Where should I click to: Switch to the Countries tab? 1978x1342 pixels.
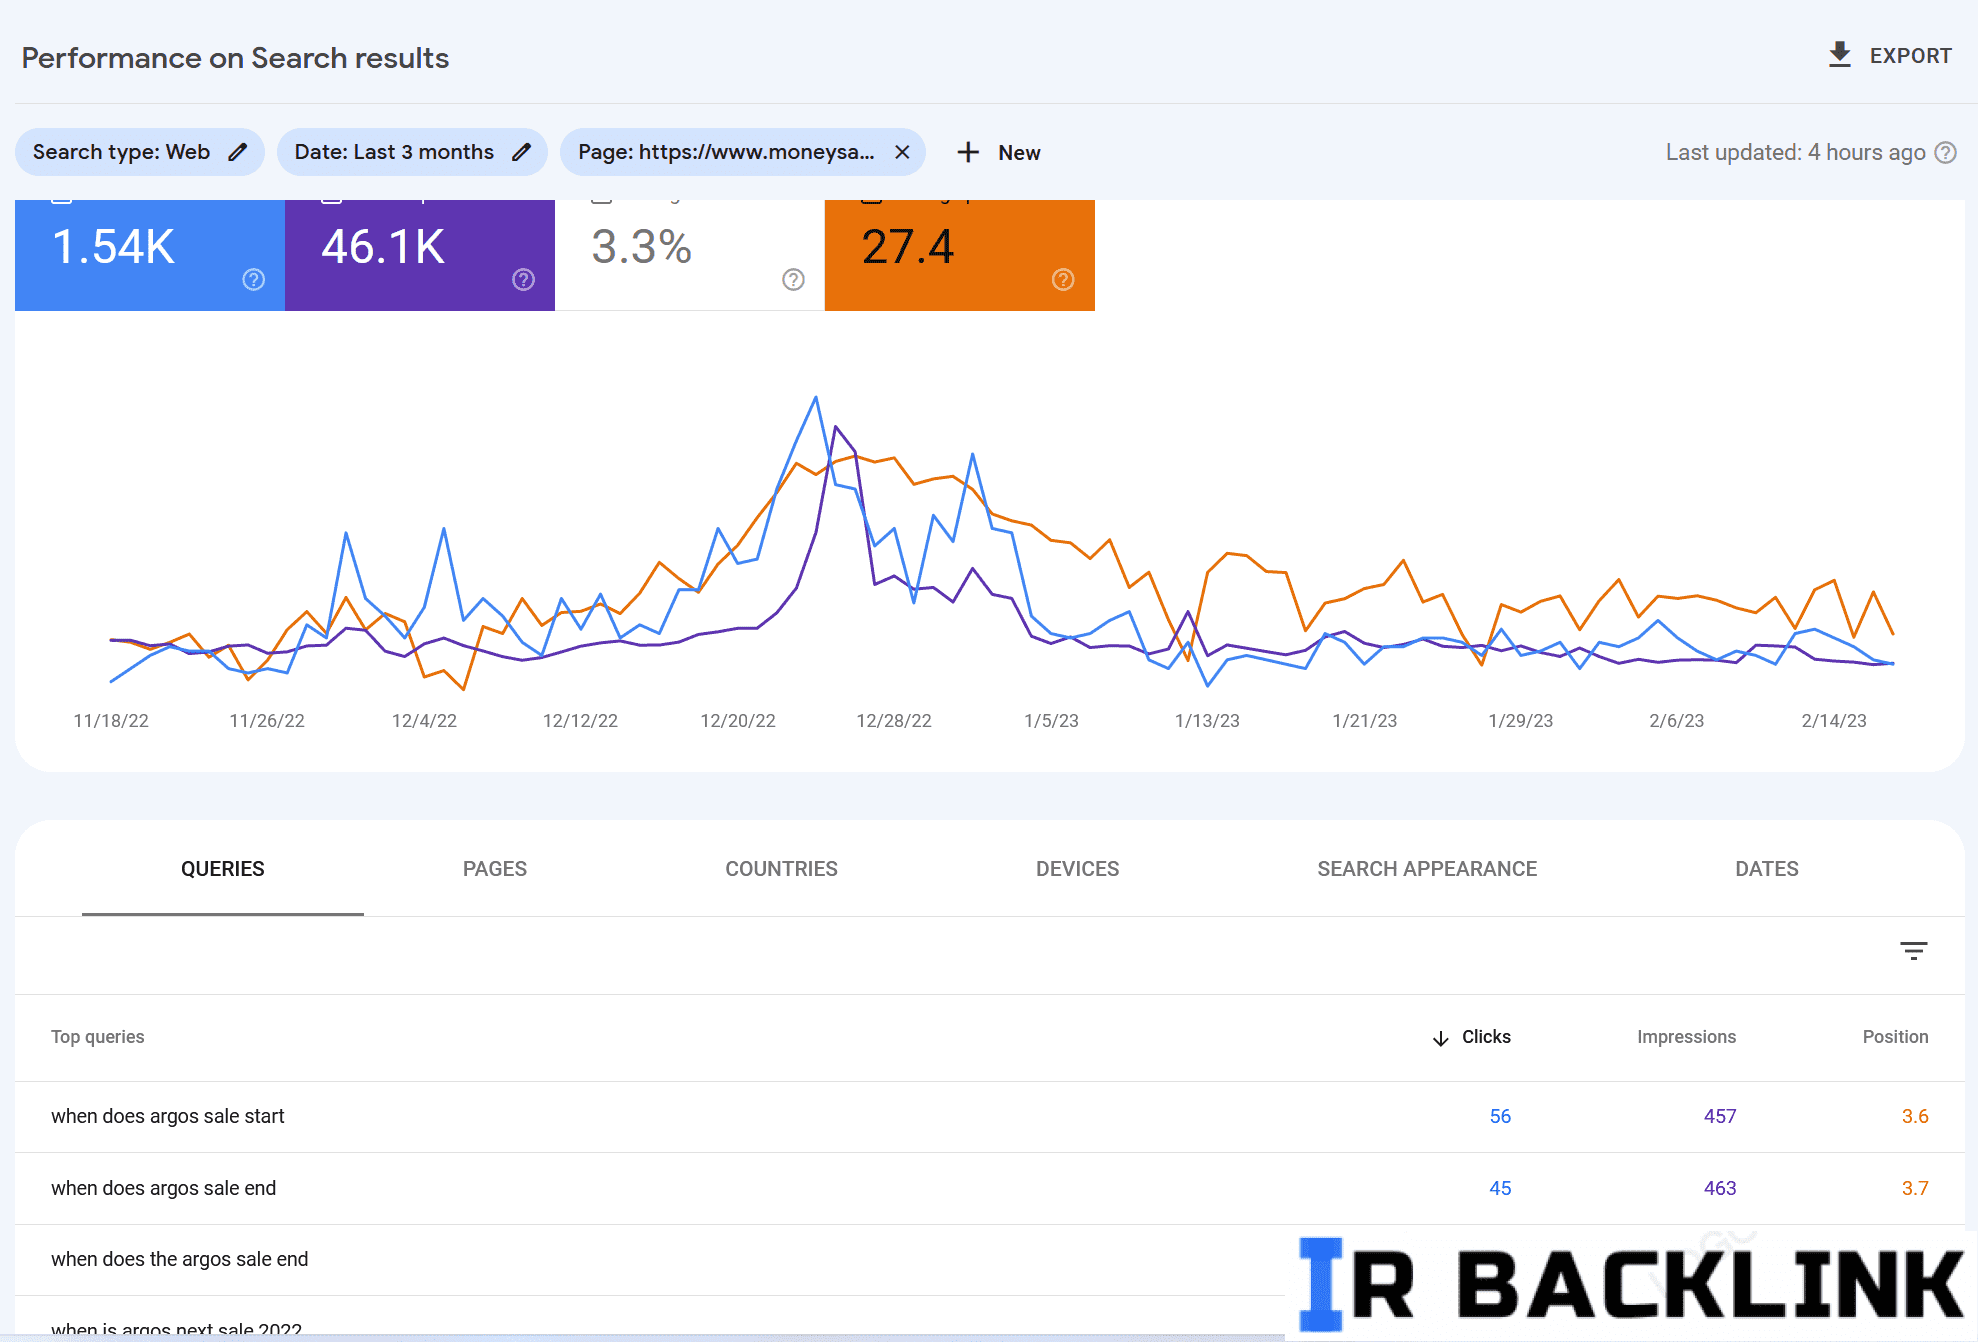tap(781, 869)
